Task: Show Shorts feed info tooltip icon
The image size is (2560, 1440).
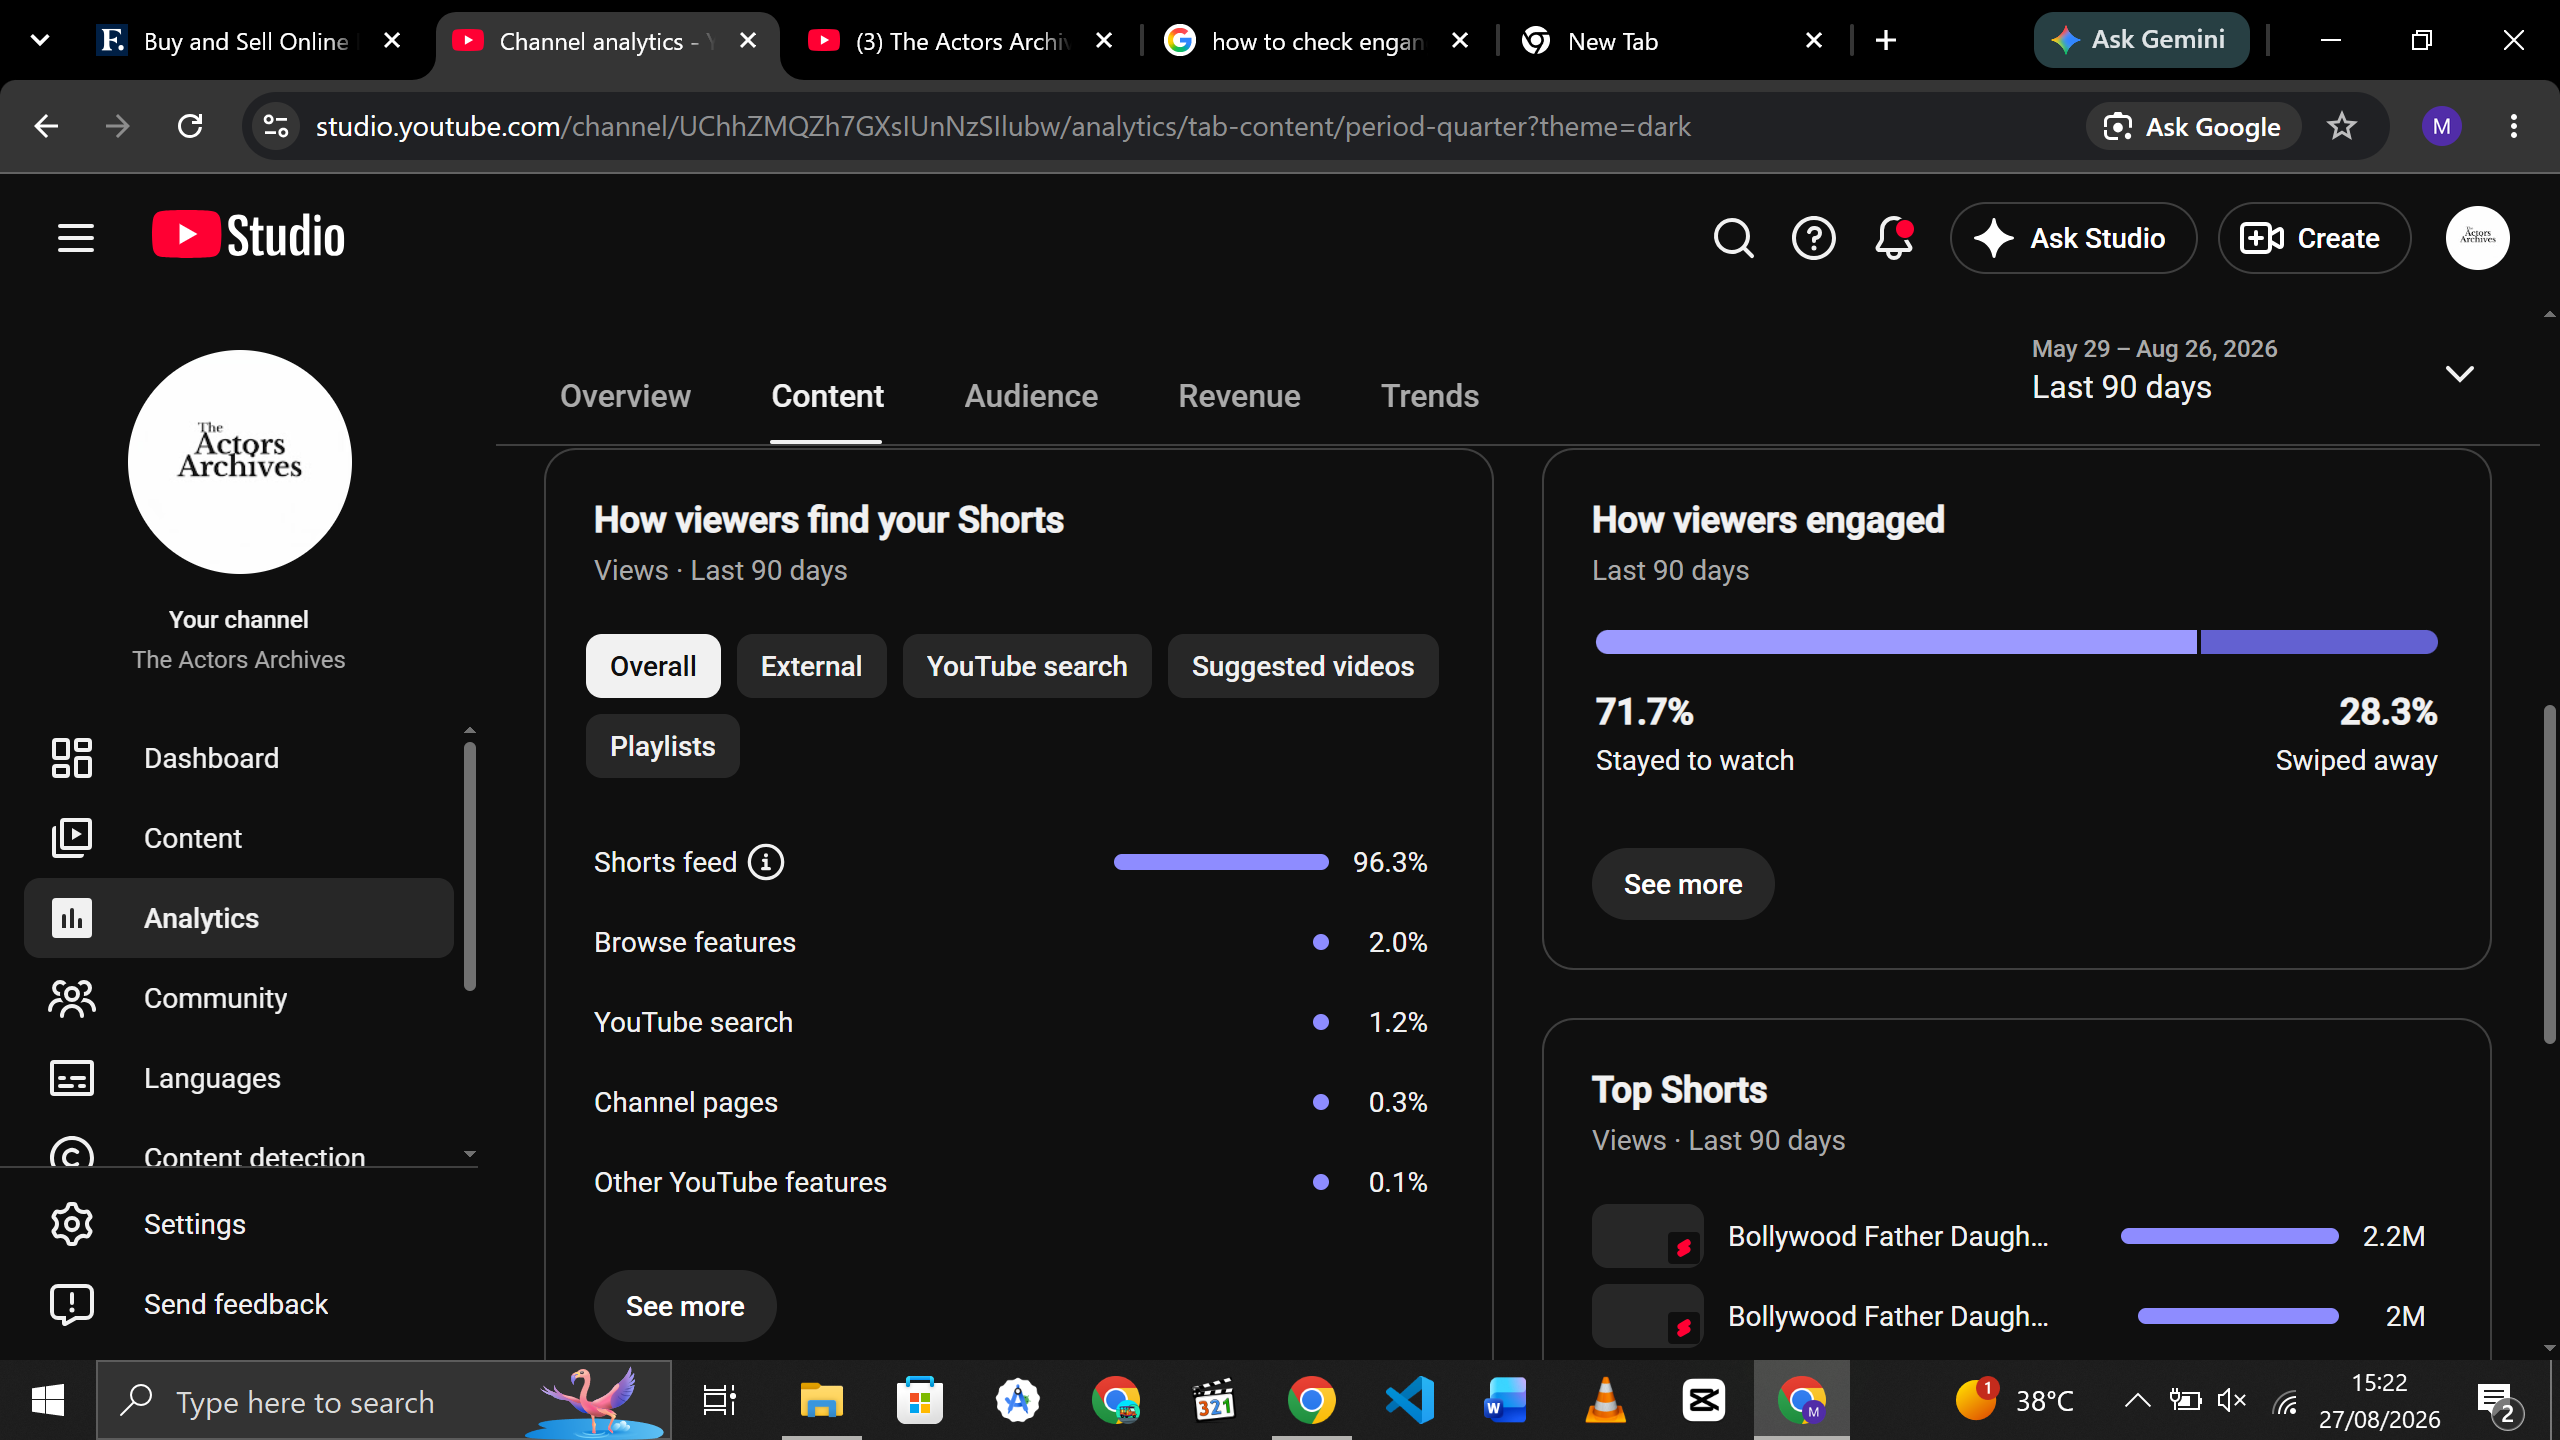Action: (766, 862)
